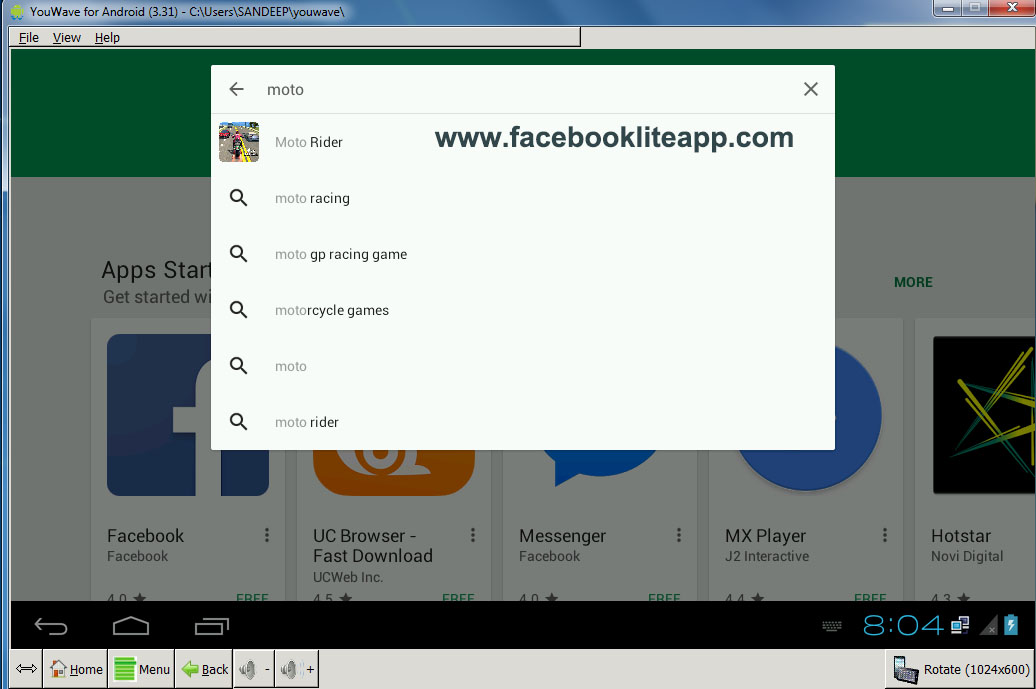Open the UC Browser app title
The image size is (1036, 689).
click(x=373, y=546)
